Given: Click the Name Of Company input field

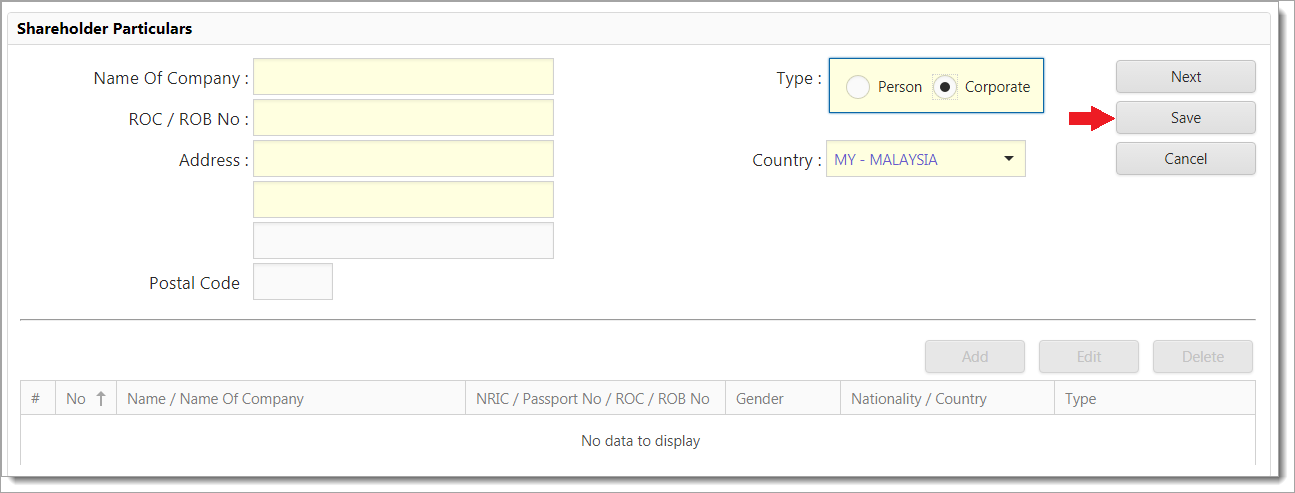Looking at the screenshot, I should (x=403, y=77).
